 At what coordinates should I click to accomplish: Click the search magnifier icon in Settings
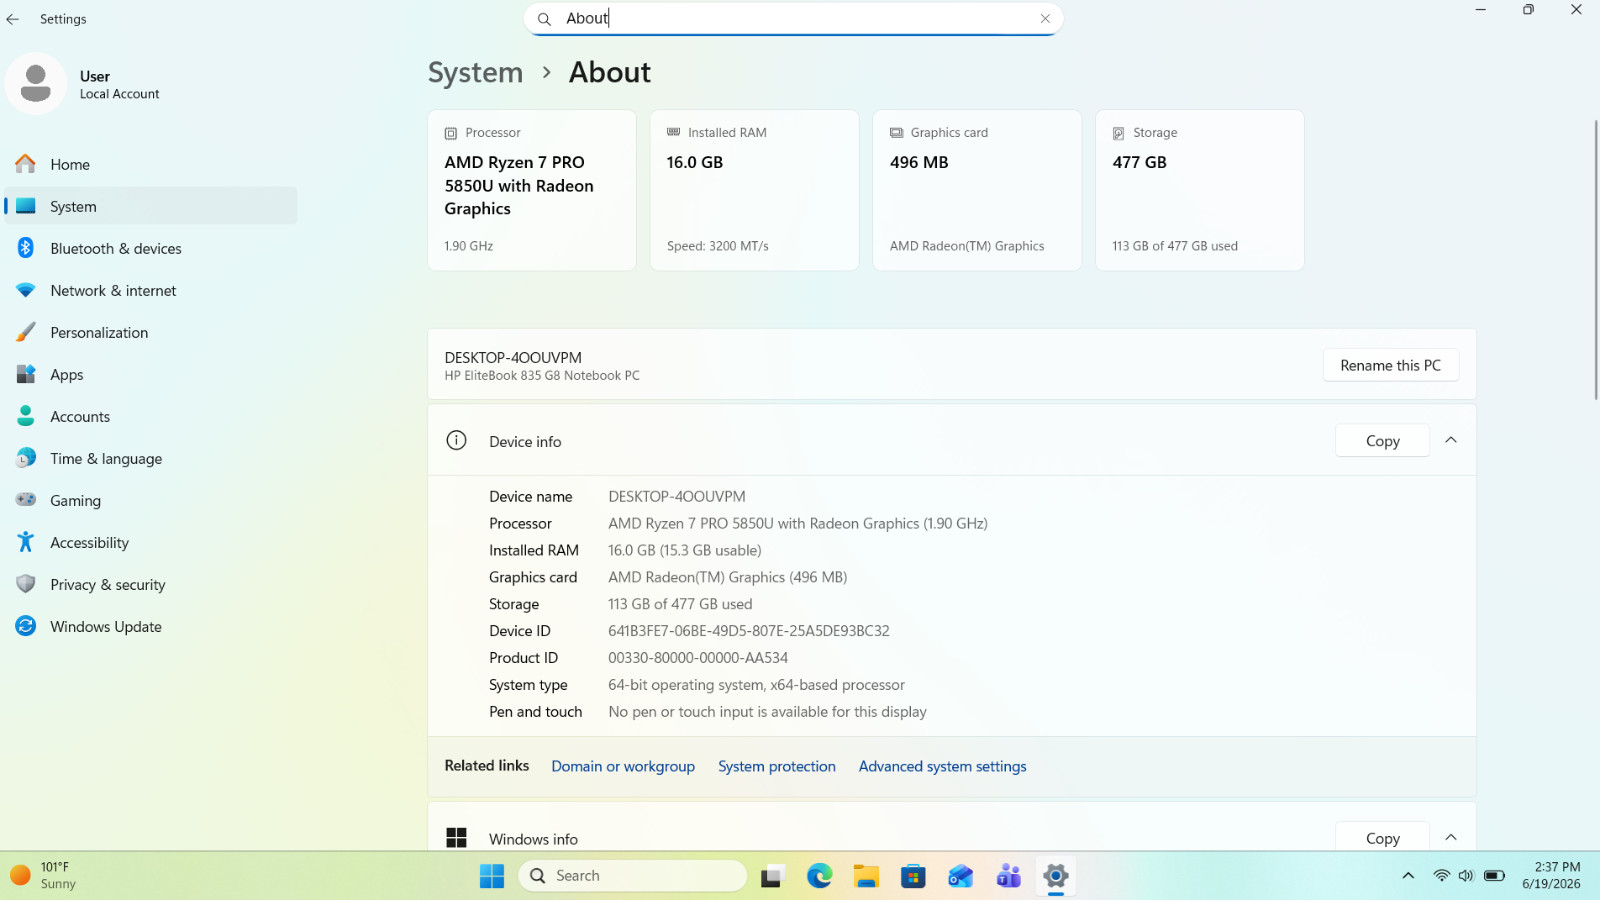(x=544, y=19)
